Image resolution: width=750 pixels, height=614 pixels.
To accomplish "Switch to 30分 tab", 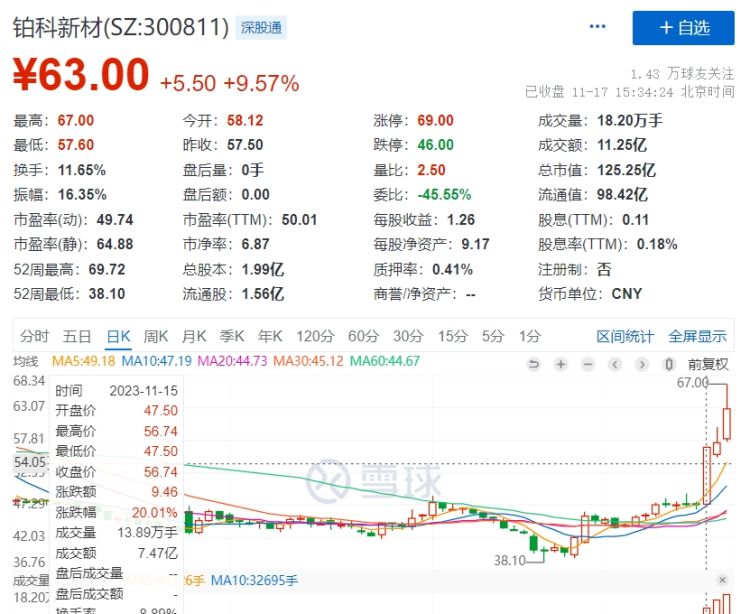I will tap(408, 336).
